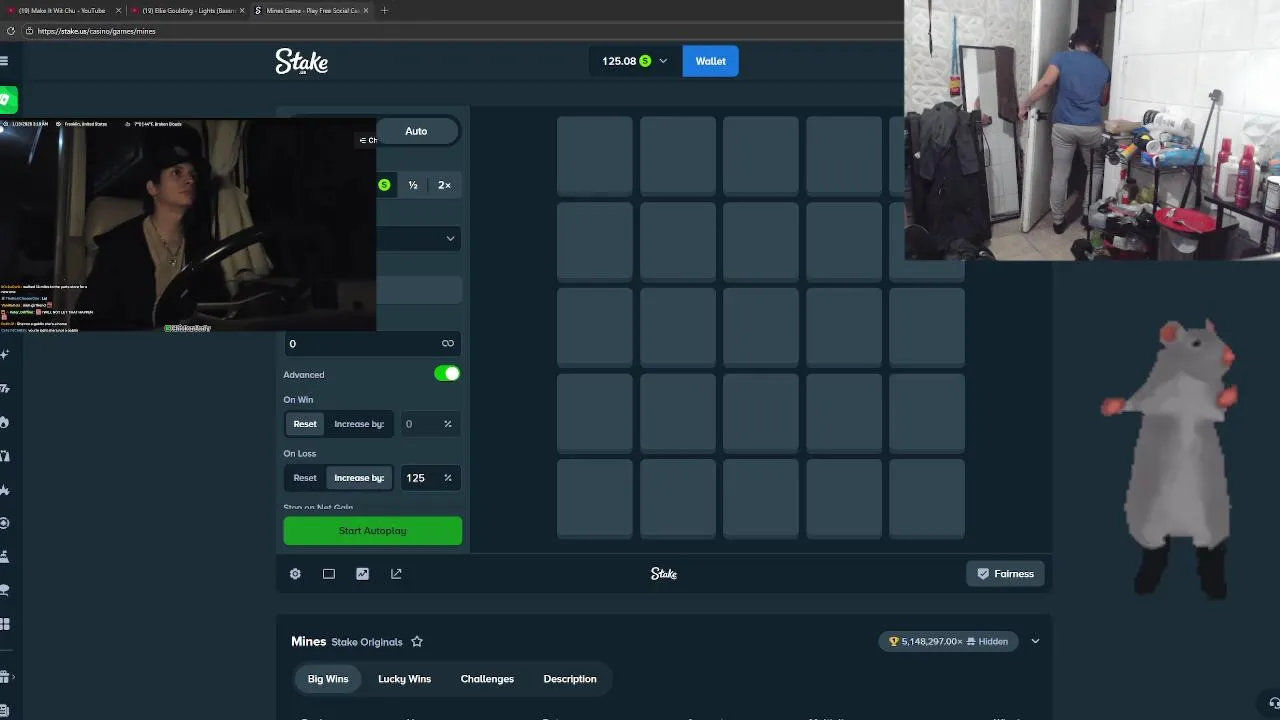Double the bet with 2× button
1280x720 pixels.
coord(444,185)
